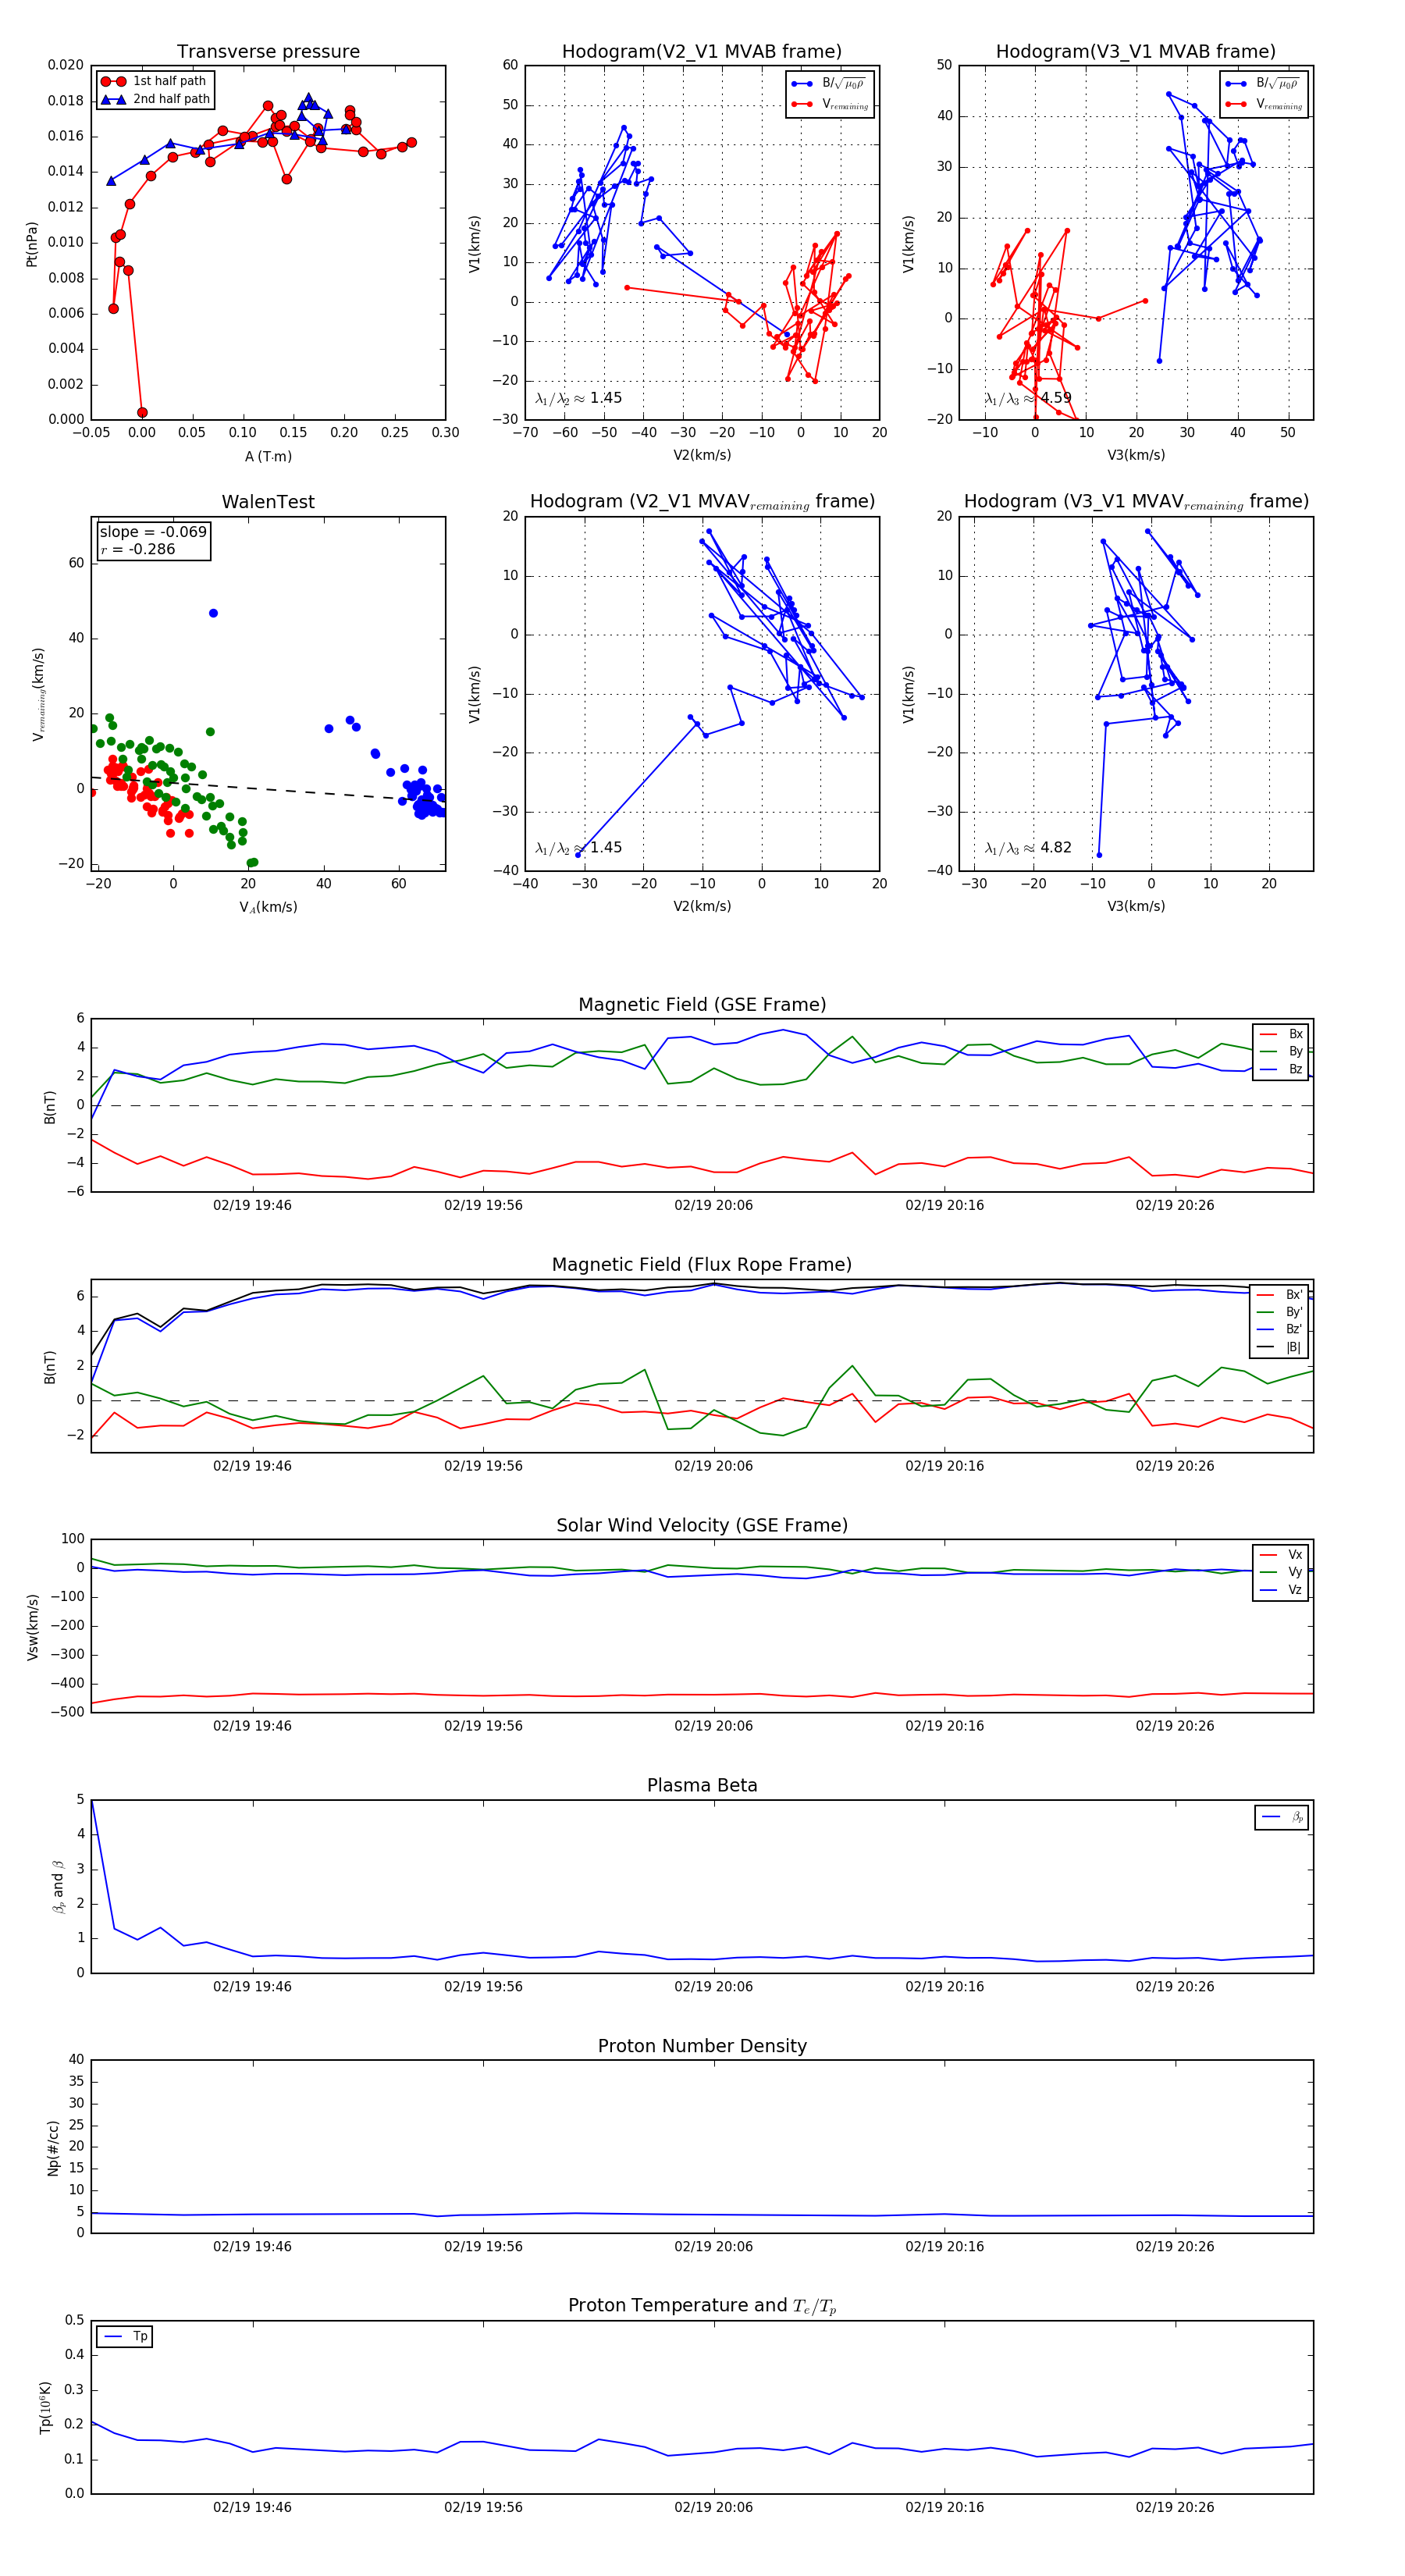The image size is (1405, 2576).
Task: Click the λ1/λ3 ≈ 4.59 annotation
Action: (1028, 398)
